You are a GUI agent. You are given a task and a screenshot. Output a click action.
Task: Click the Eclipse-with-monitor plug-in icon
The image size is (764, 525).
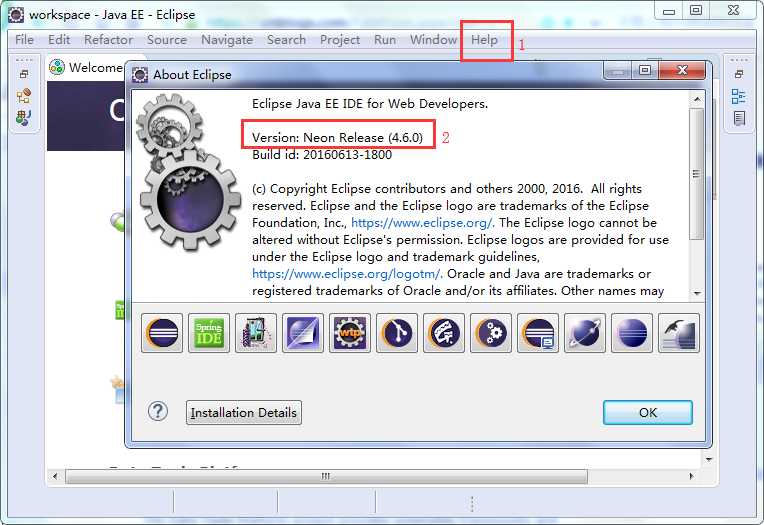tap(538, 333)
